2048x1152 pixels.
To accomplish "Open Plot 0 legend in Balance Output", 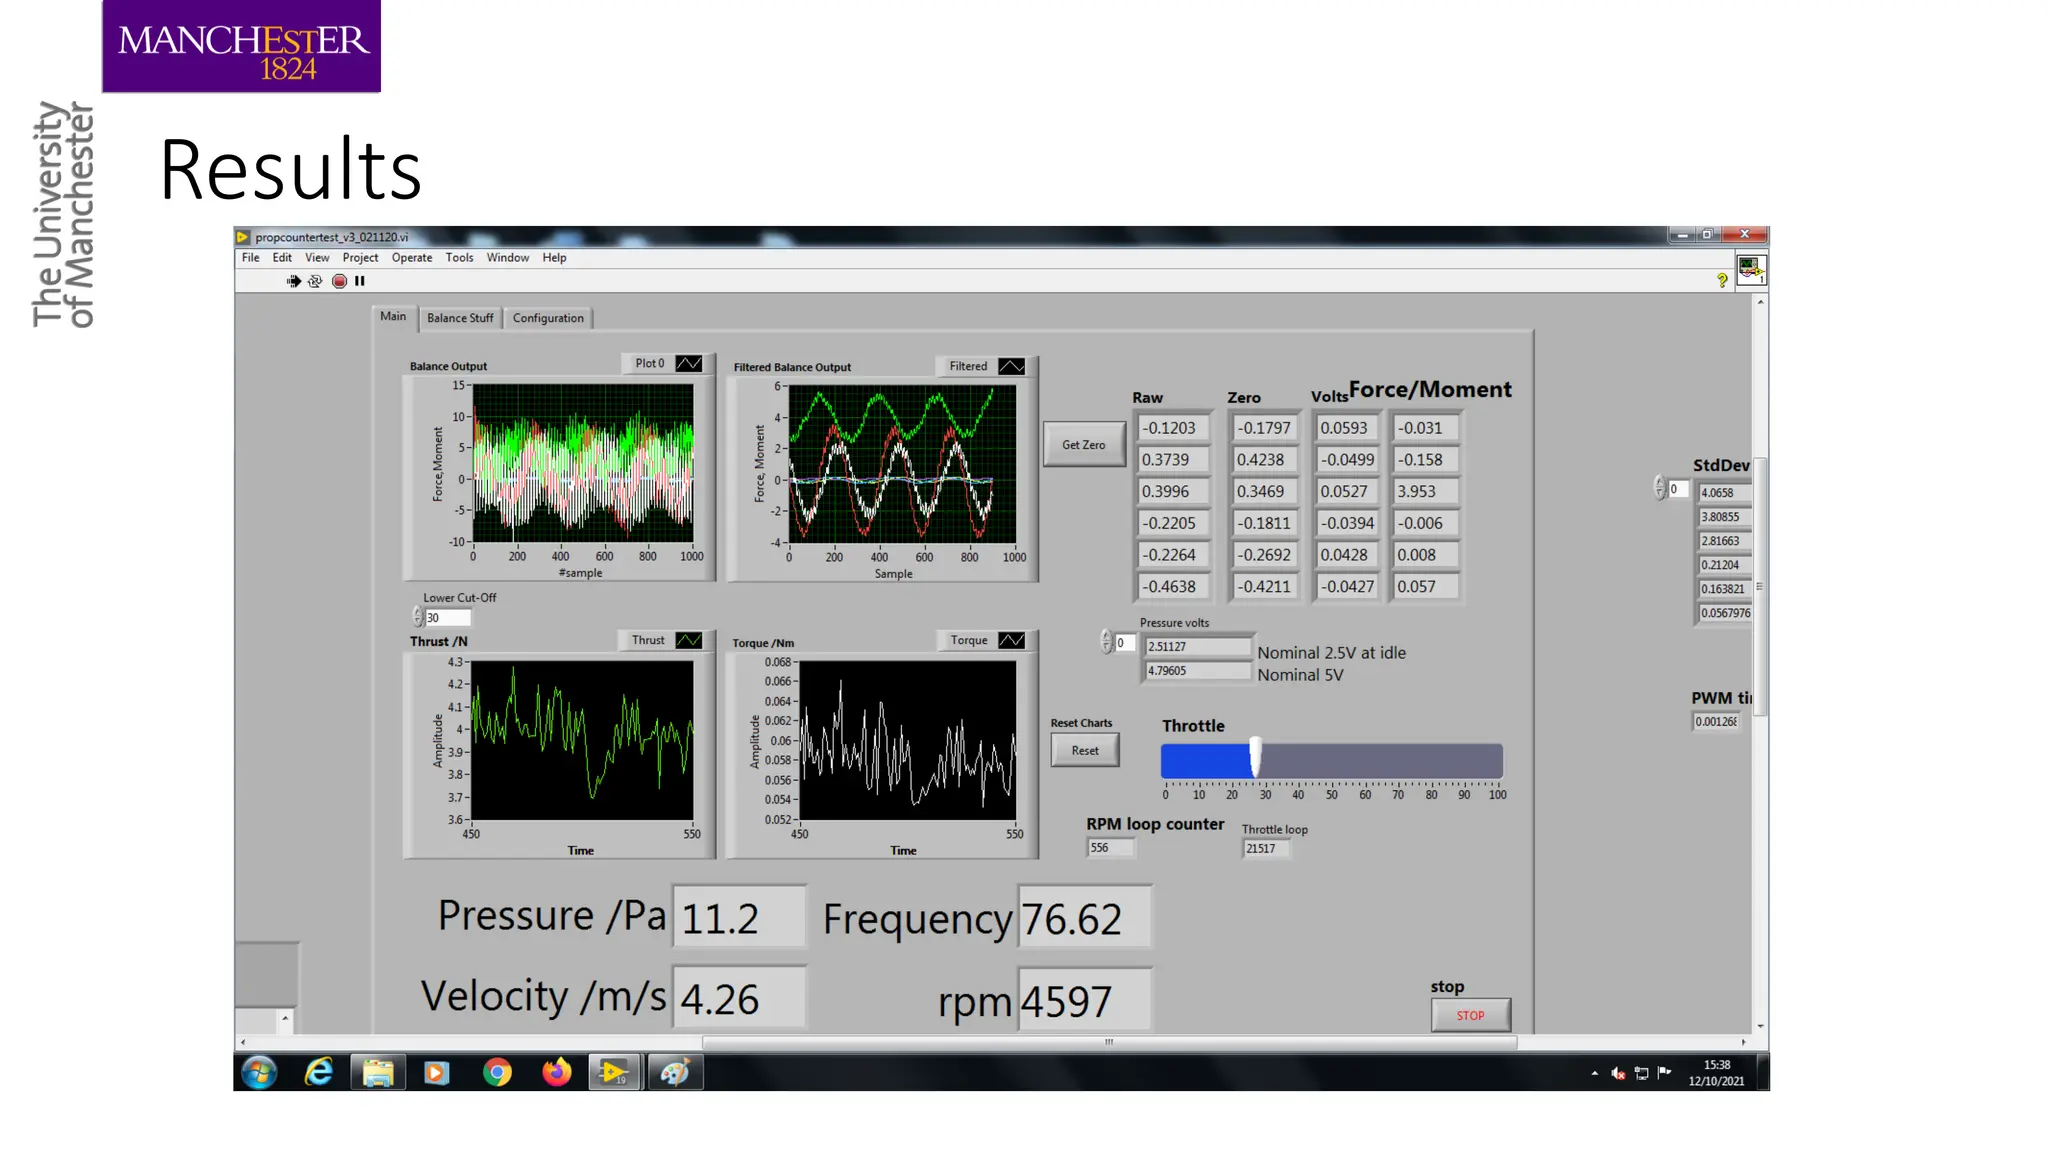I will pos(689,363).
